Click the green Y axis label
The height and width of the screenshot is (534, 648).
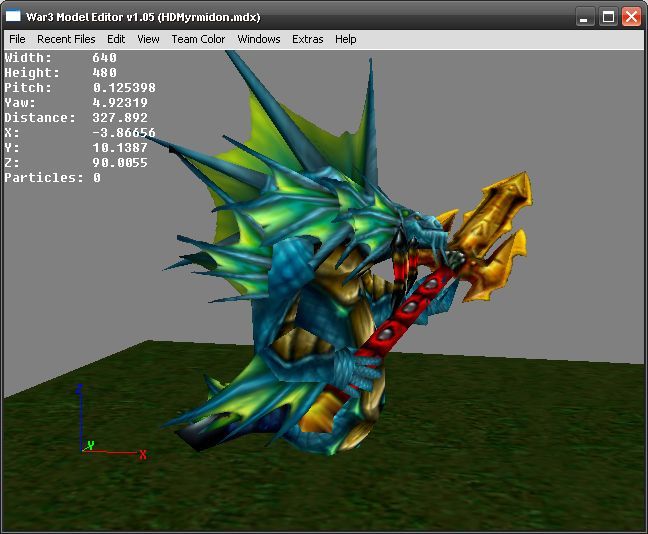[91, 445]
